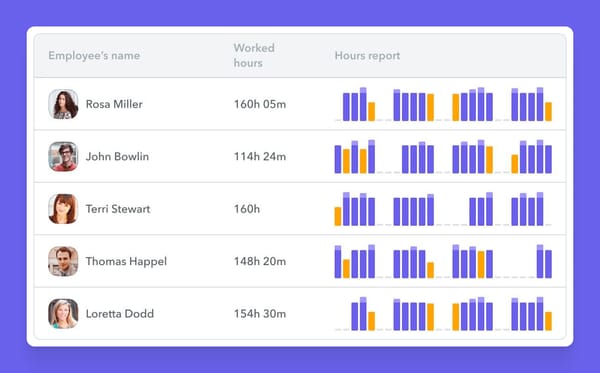Sort by Worked hours column header
The width and height of the screenshot is (600, 373).
click(254, 55)
